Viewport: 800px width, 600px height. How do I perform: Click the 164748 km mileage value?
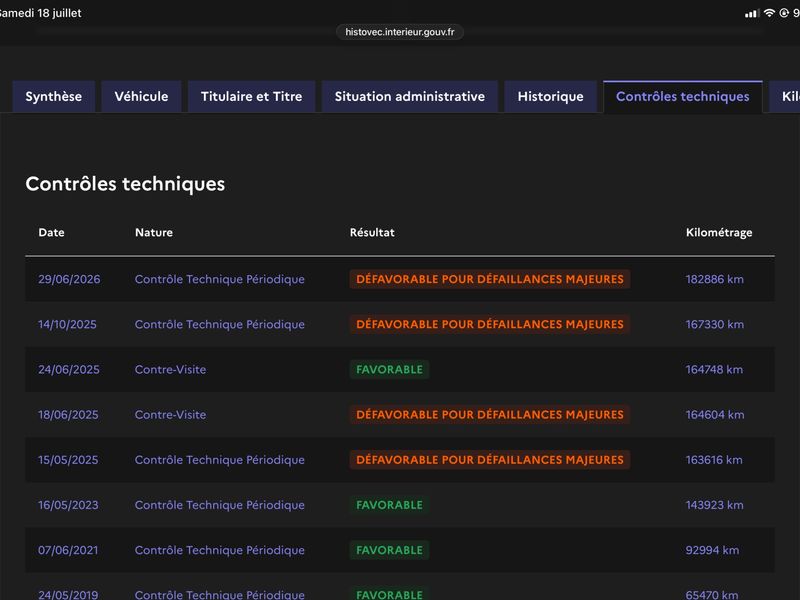[714, 369]
